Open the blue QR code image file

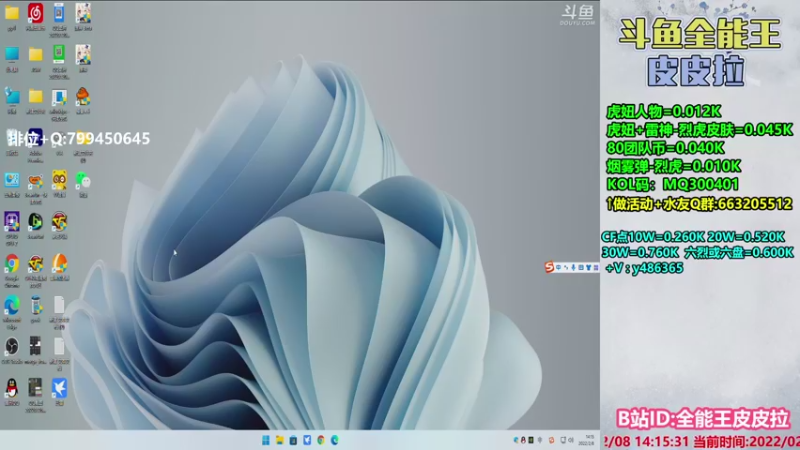click(59, 14)
